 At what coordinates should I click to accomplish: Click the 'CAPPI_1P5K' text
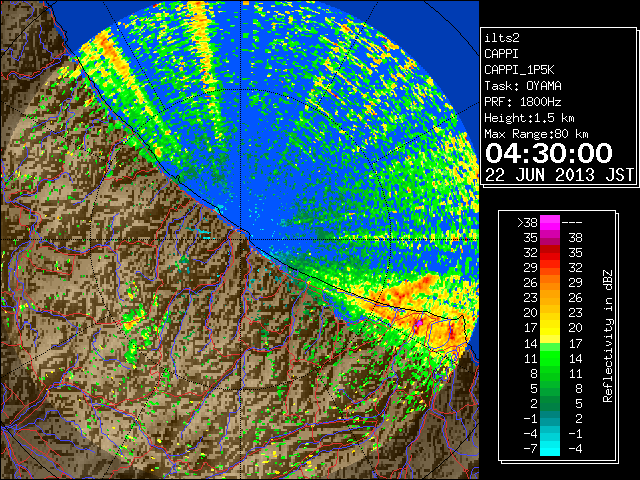(x=519, y=70)
